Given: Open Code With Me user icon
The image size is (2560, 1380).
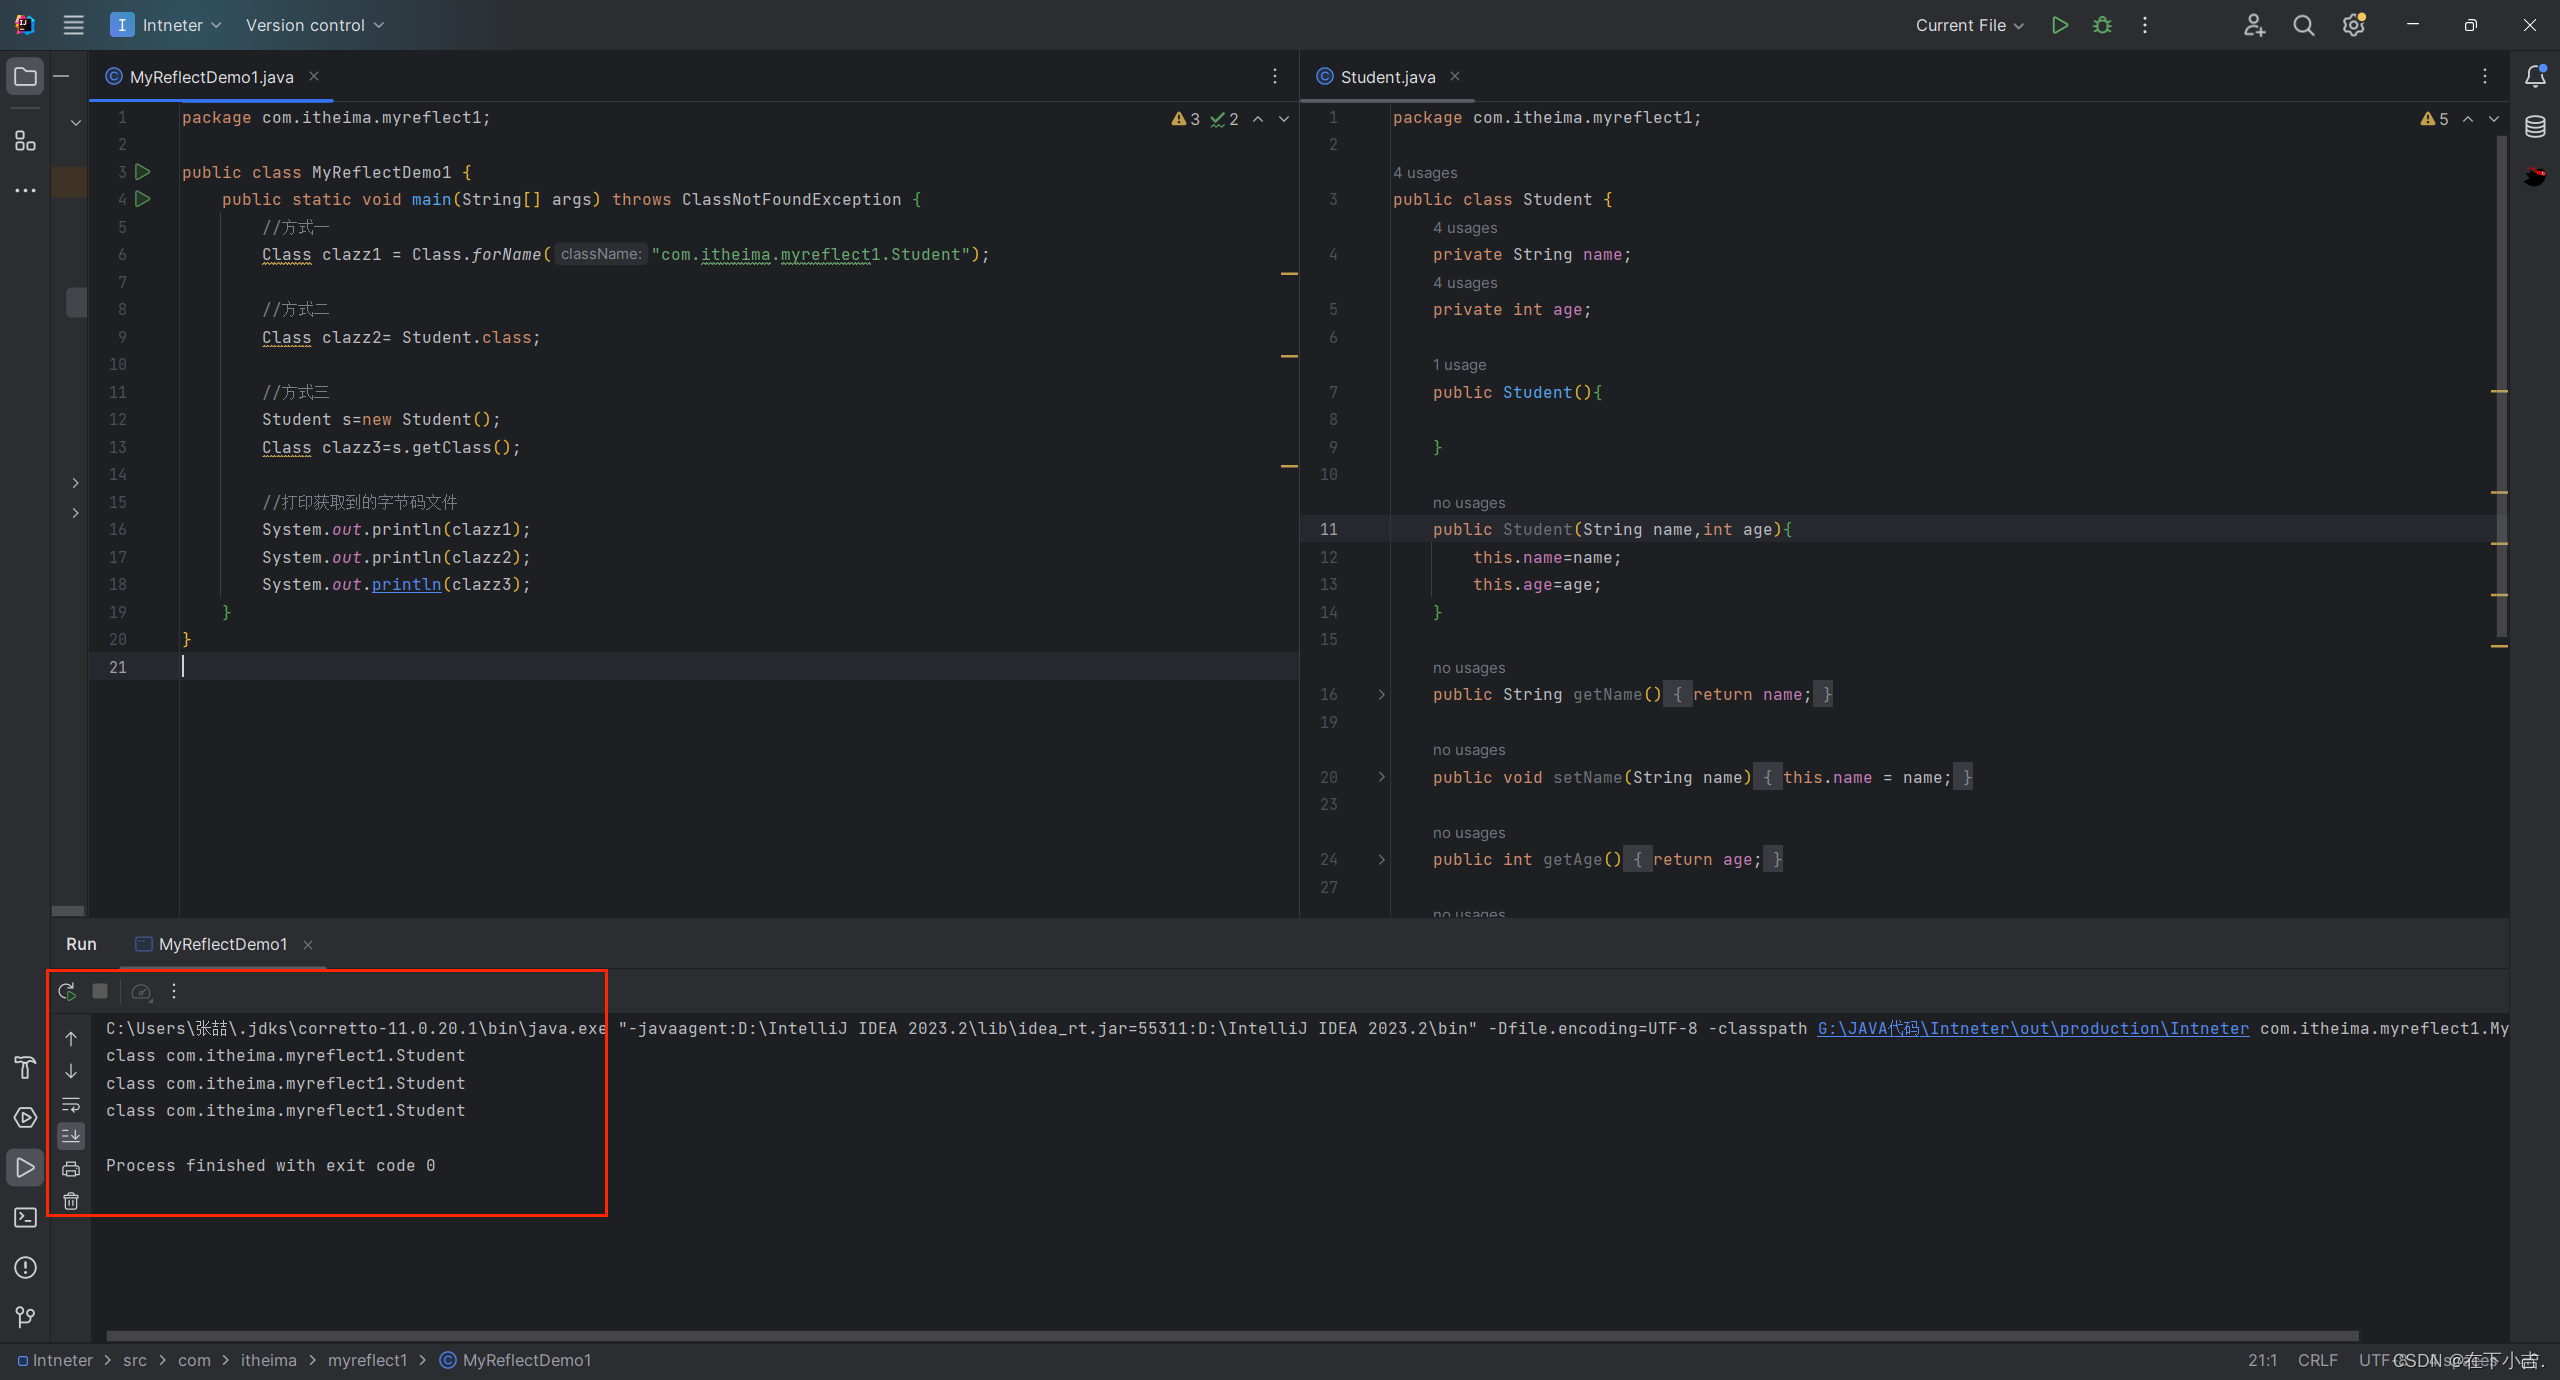Looking at the screenshot, I should (2253, 25).
